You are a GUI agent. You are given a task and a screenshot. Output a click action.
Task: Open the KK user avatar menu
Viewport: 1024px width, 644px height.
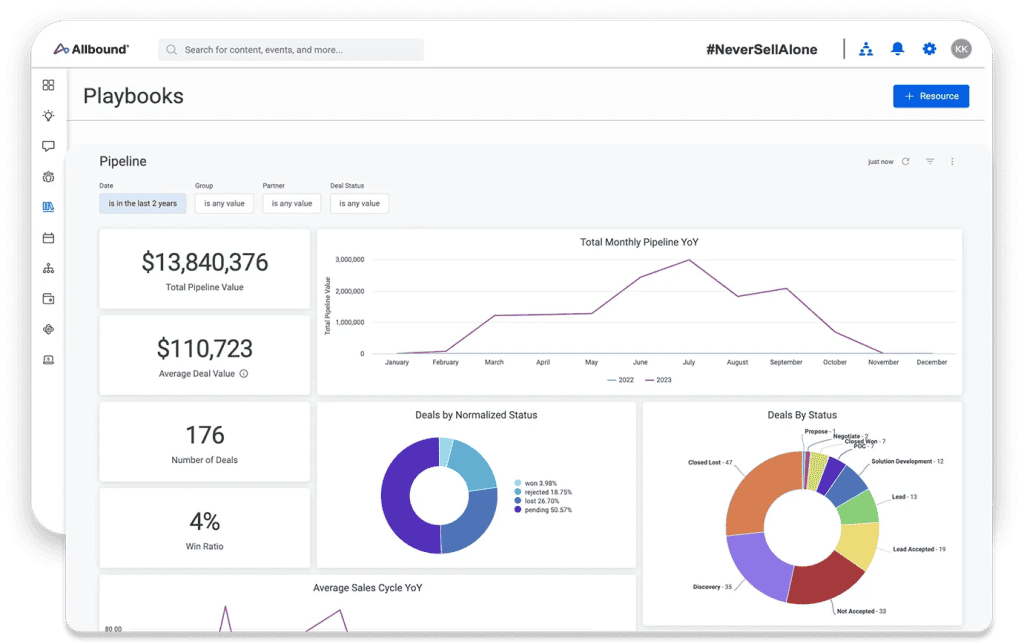961,49
